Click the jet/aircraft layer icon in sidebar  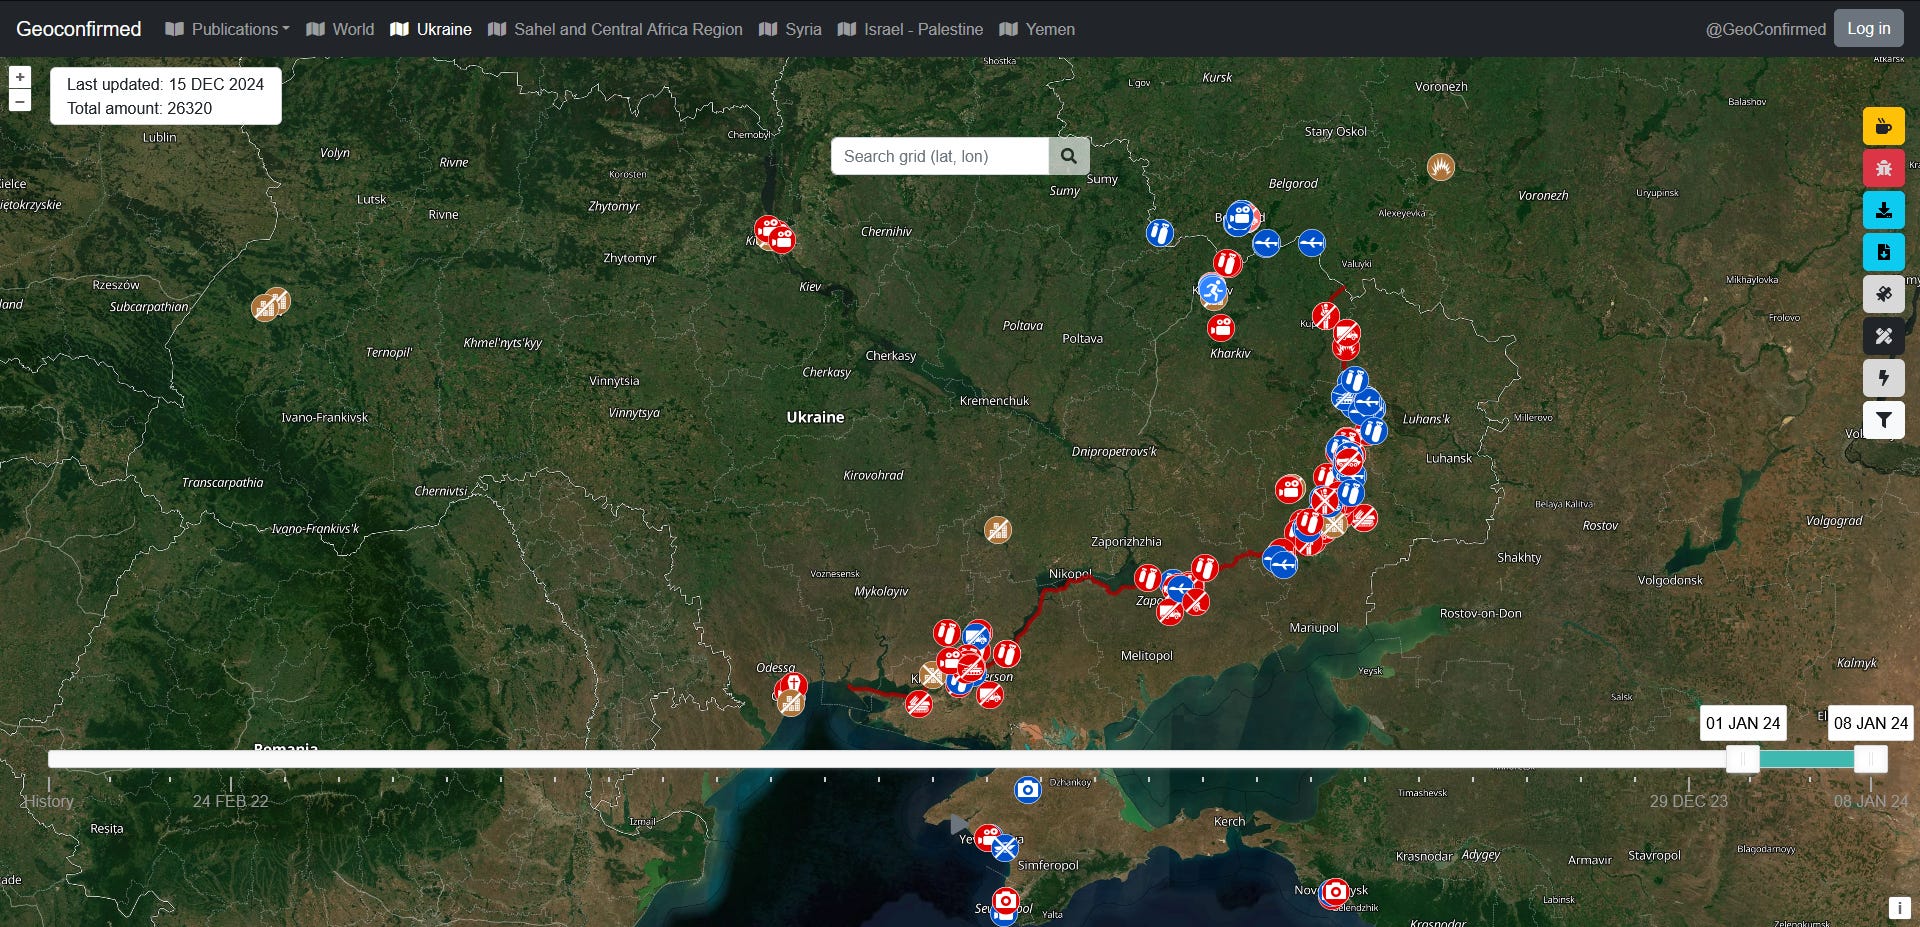click(x=1884, y=294)
